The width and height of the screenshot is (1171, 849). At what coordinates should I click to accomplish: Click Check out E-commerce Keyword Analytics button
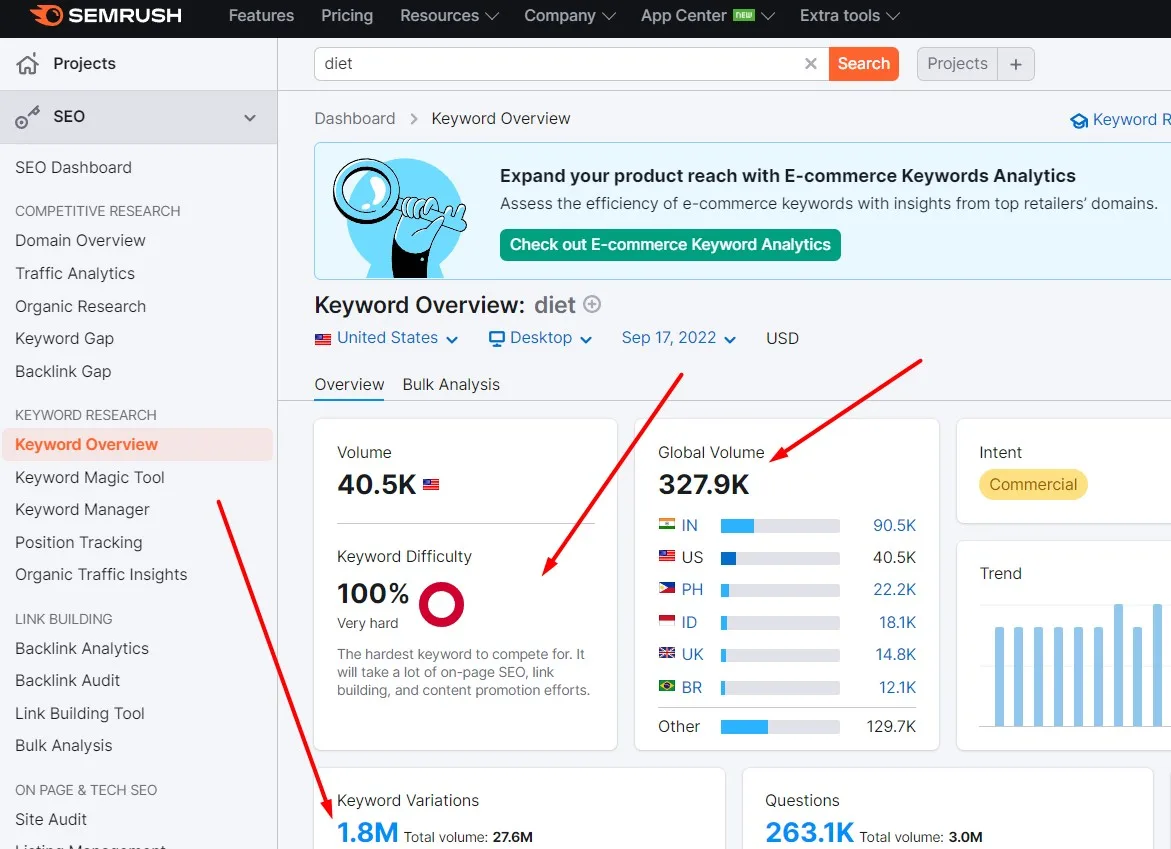[x=670, y=245]
